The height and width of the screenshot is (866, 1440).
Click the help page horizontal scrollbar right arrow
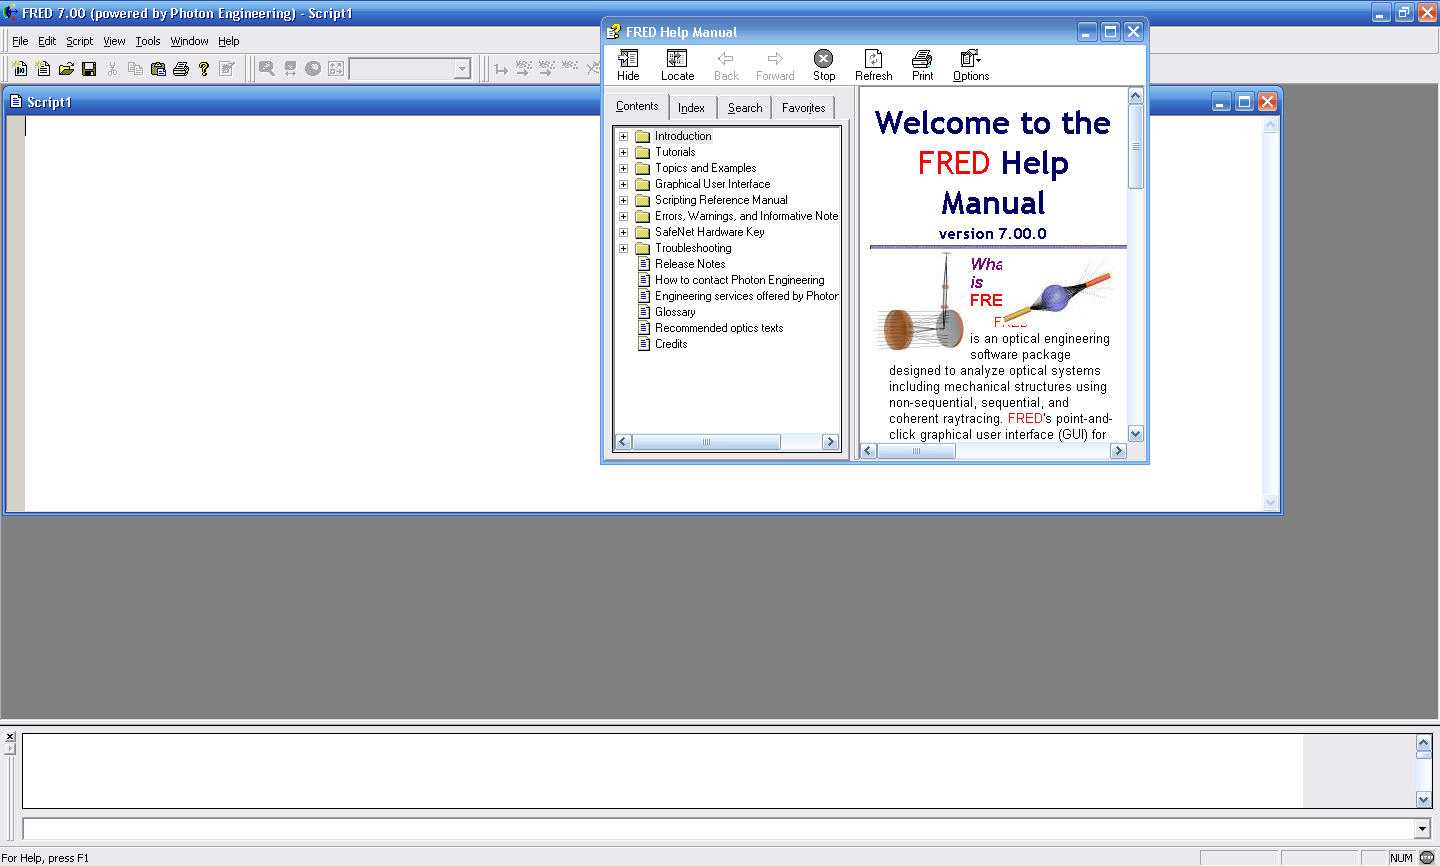(x=1118, y=451)
